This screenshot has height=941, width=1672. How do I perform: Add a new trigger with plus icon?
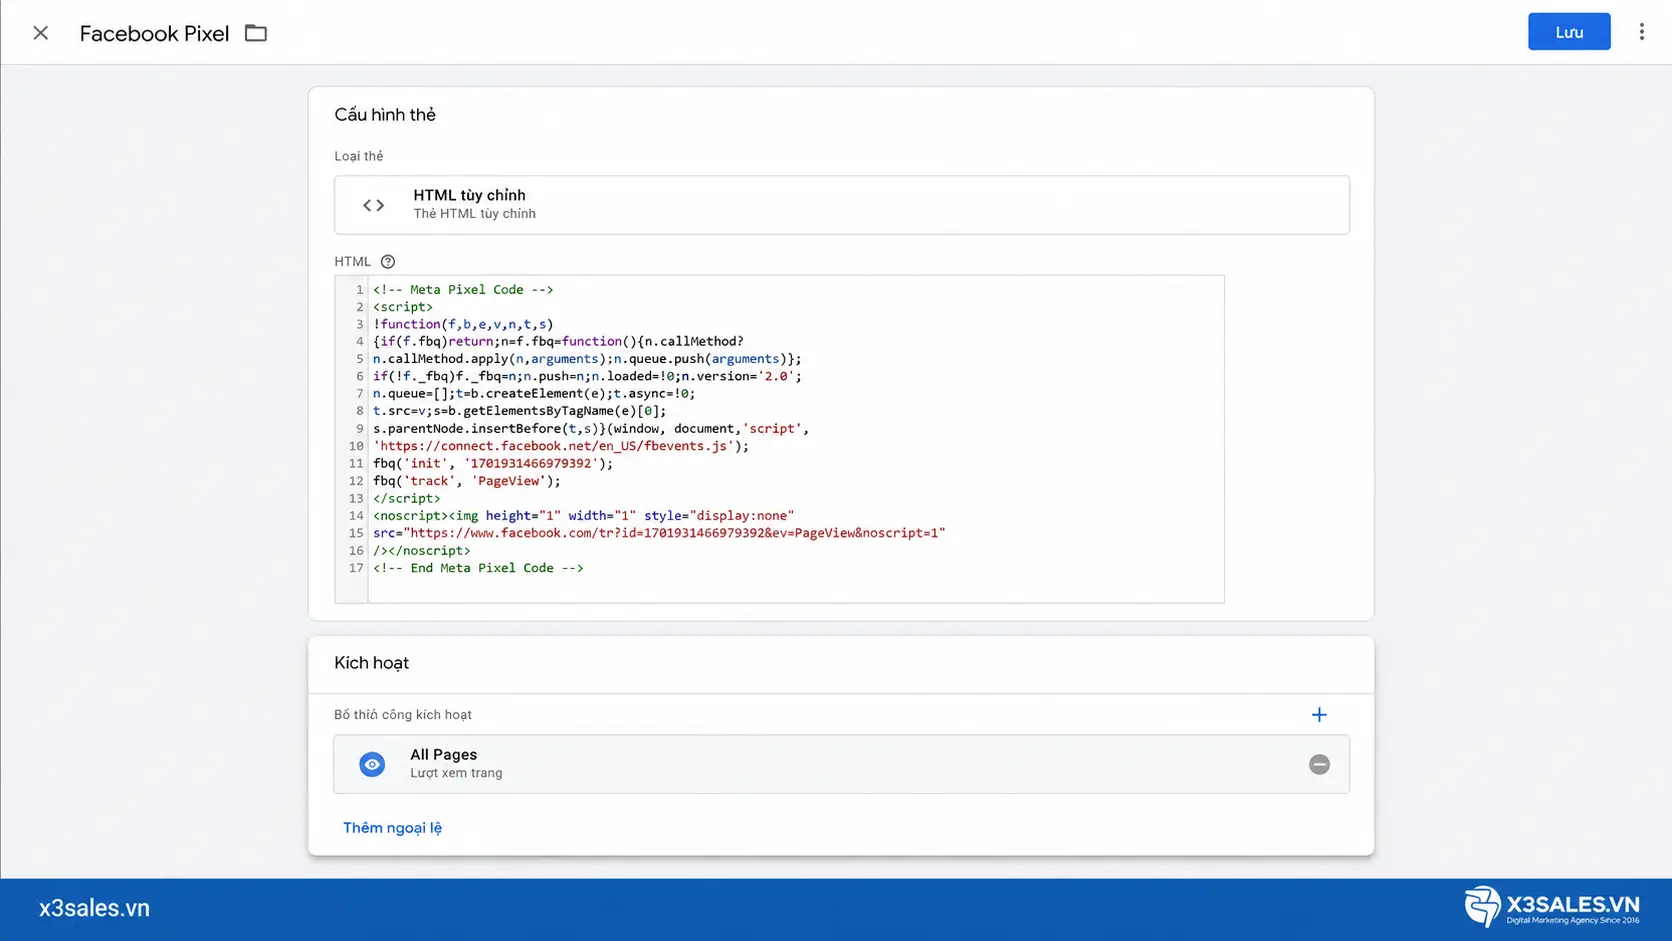click(x=1319, y=714)
